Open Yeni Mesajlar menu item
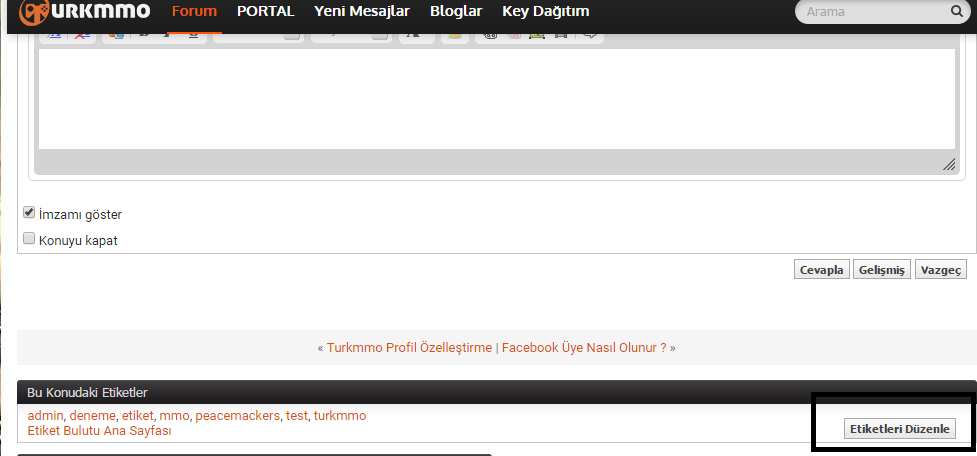Image resolution: width=977 pixels, height=456 pixels. pyautogui.click(x=362, y=11)
